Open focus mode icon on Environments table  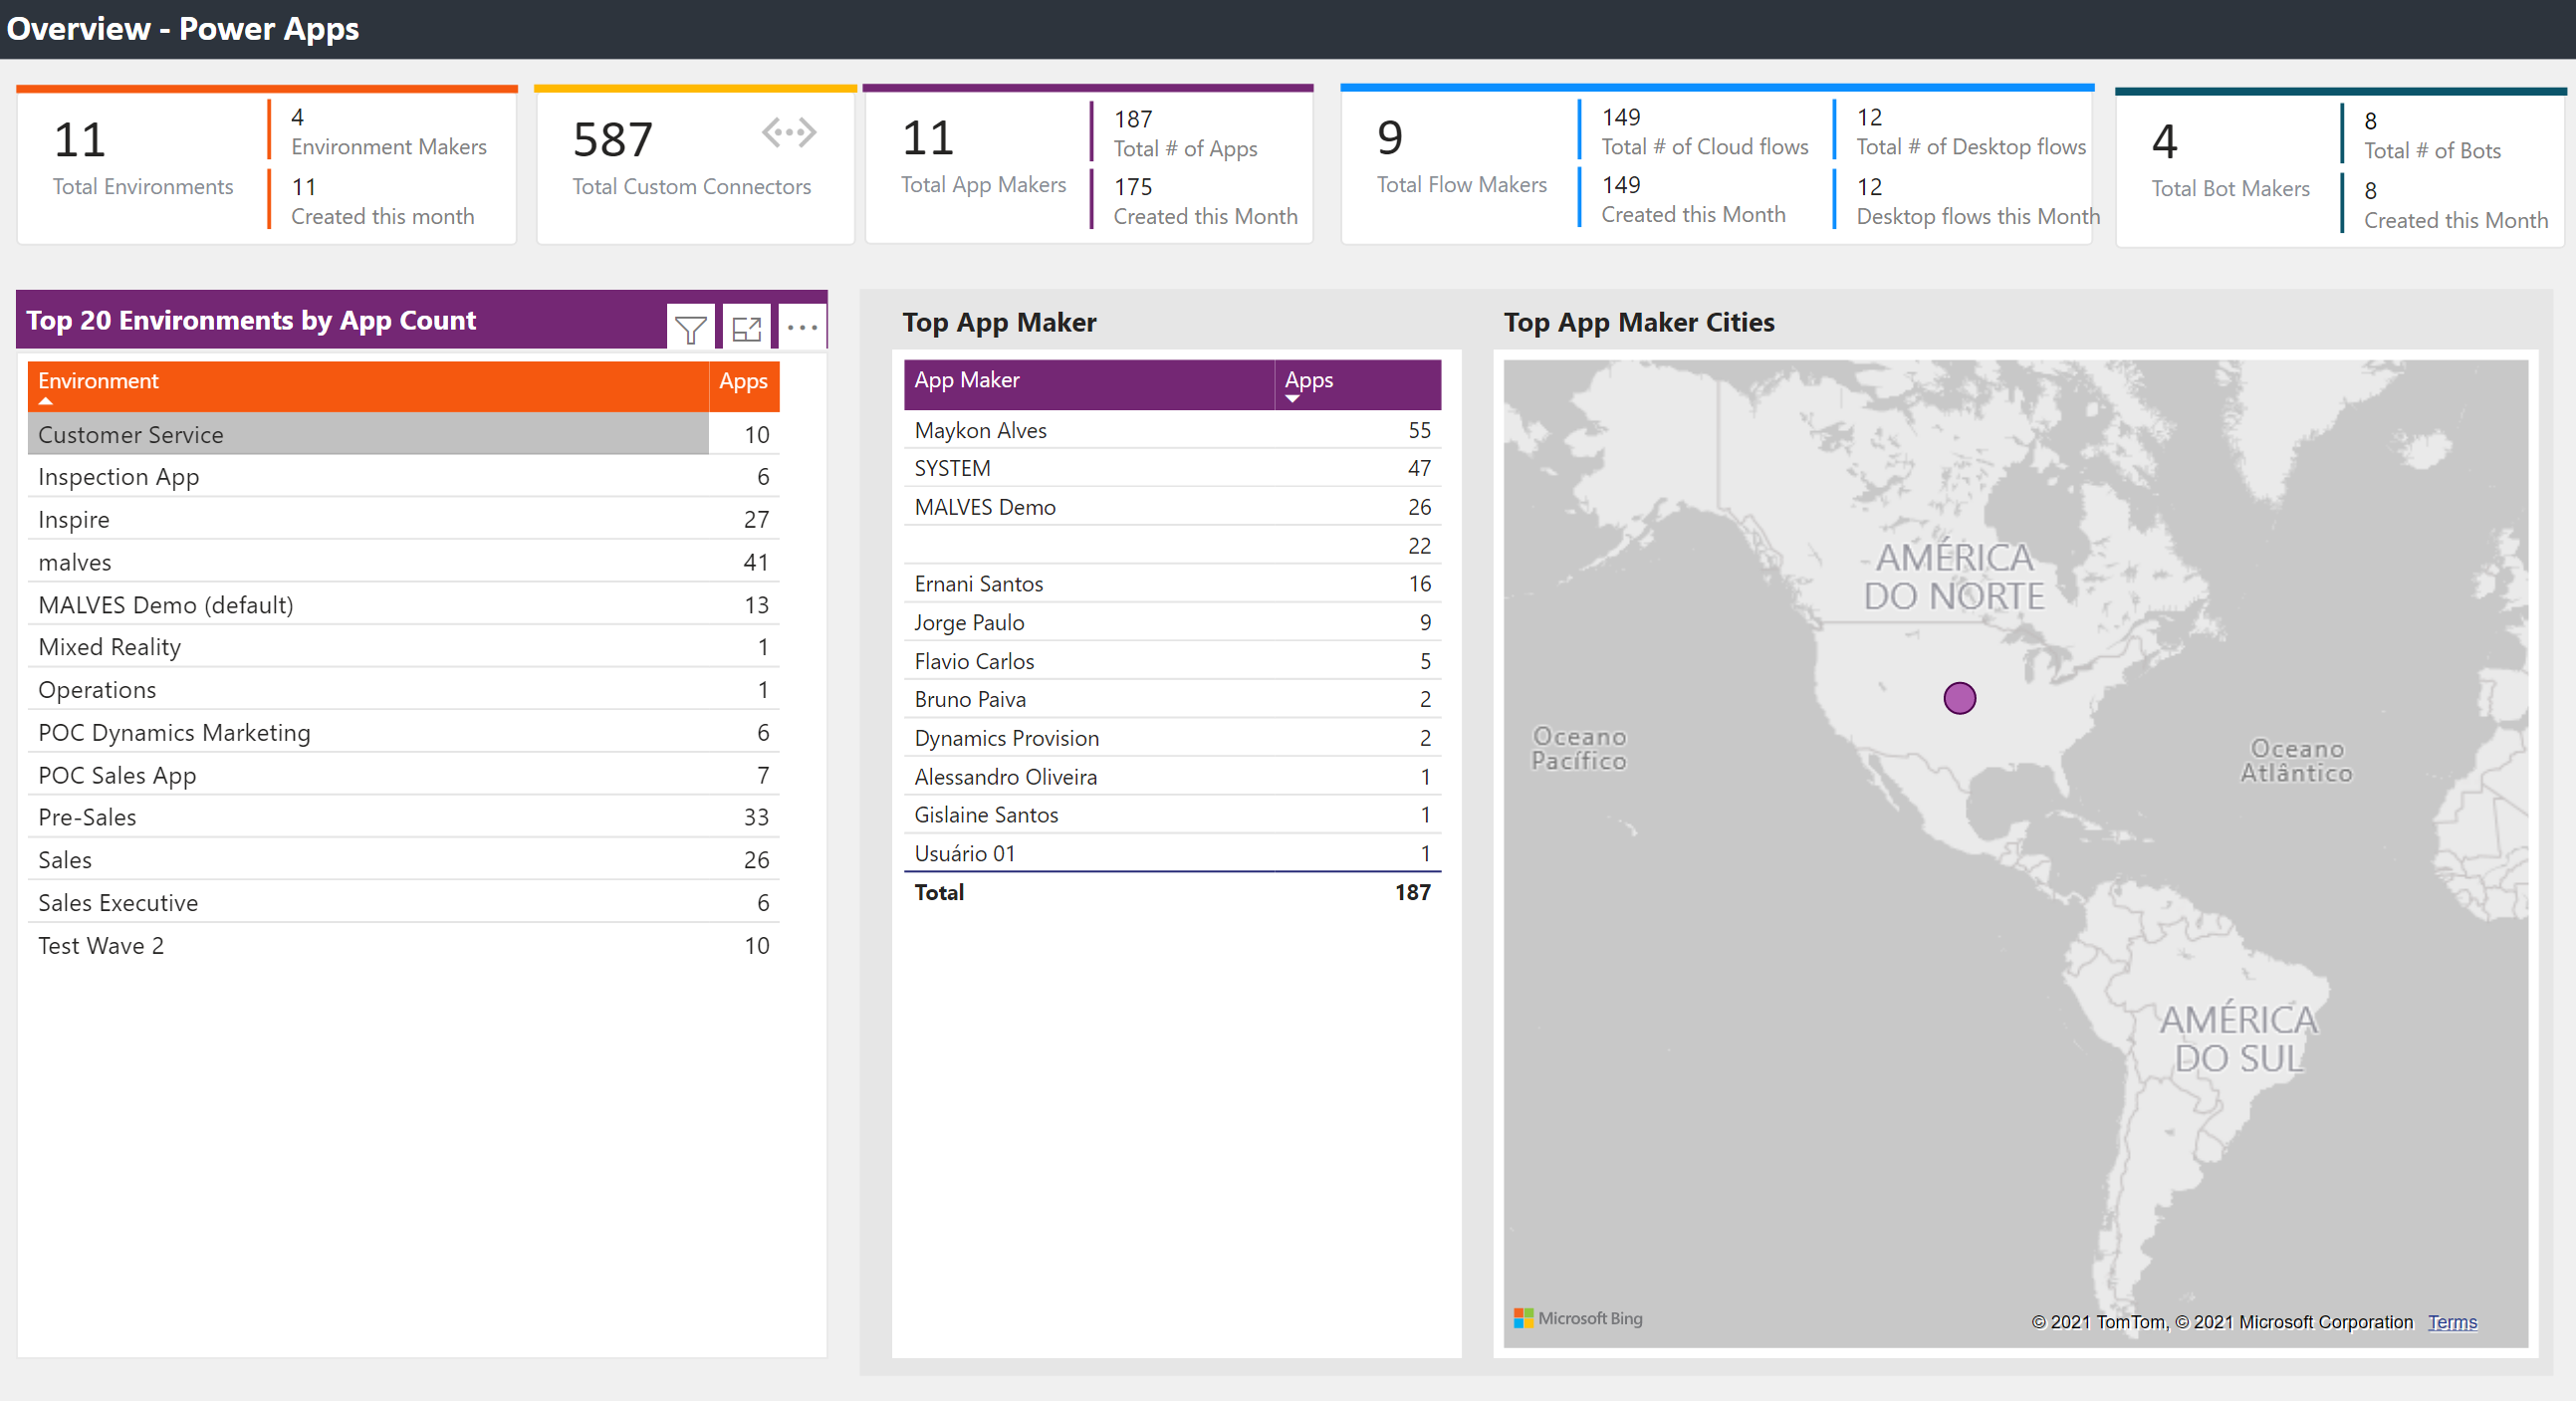tap(746, 328)
